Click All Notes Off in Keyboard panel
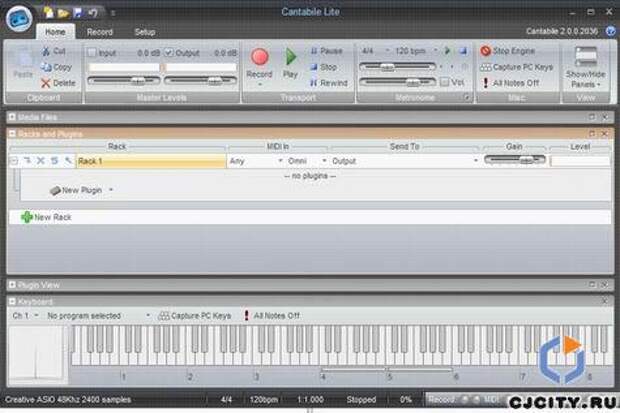 272,316
